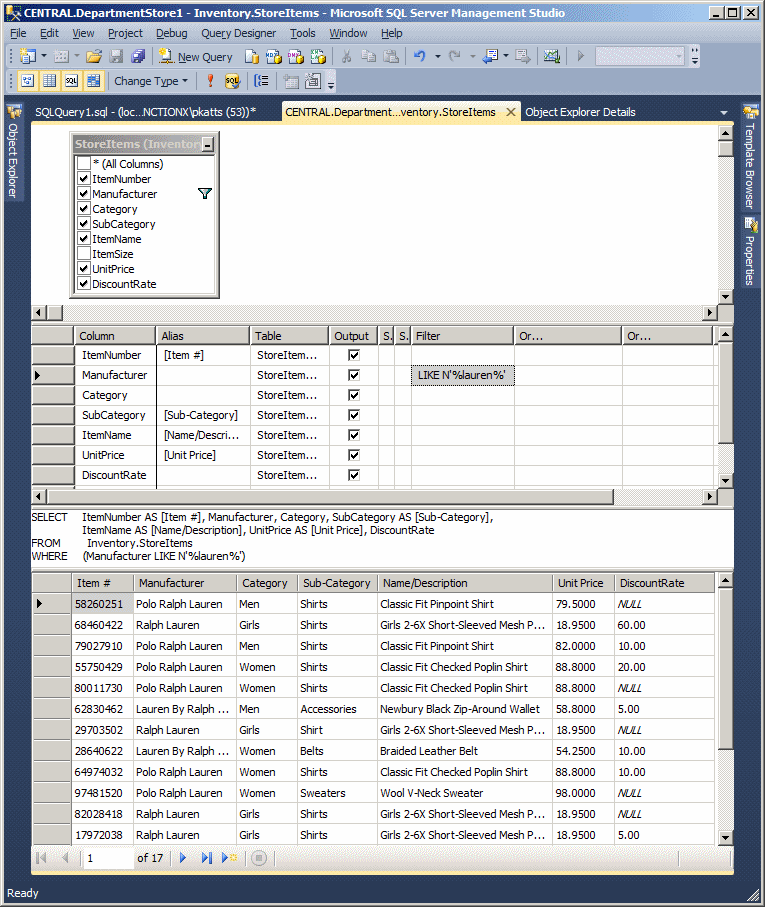Click the Navigate Backward icon
Viewport: 765px width, 907px height.
click(x=490, y=56)
